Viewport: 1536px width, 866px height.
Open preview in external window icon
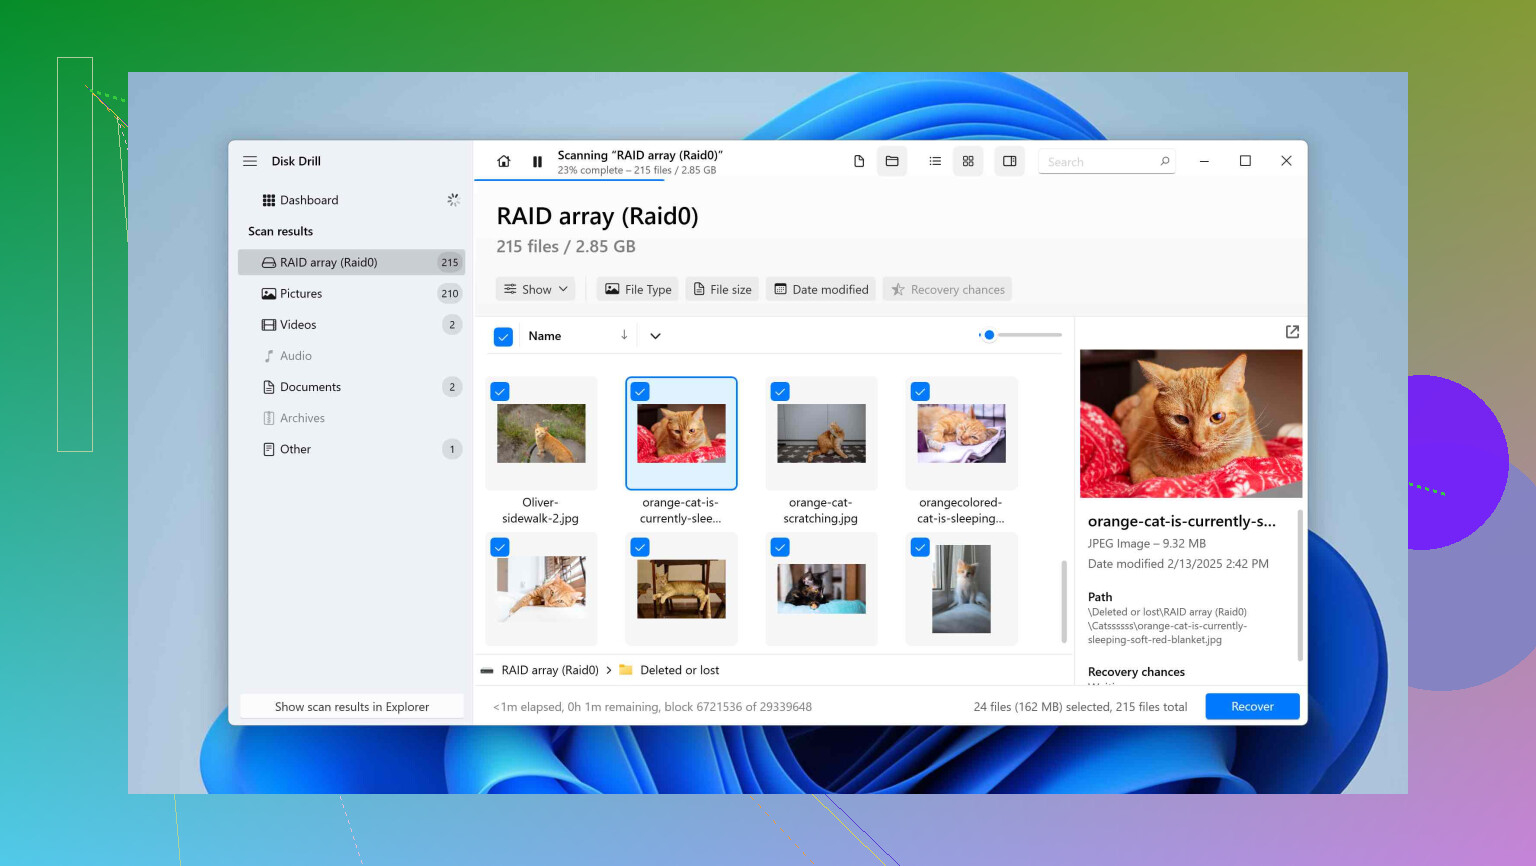point(1292,332)
